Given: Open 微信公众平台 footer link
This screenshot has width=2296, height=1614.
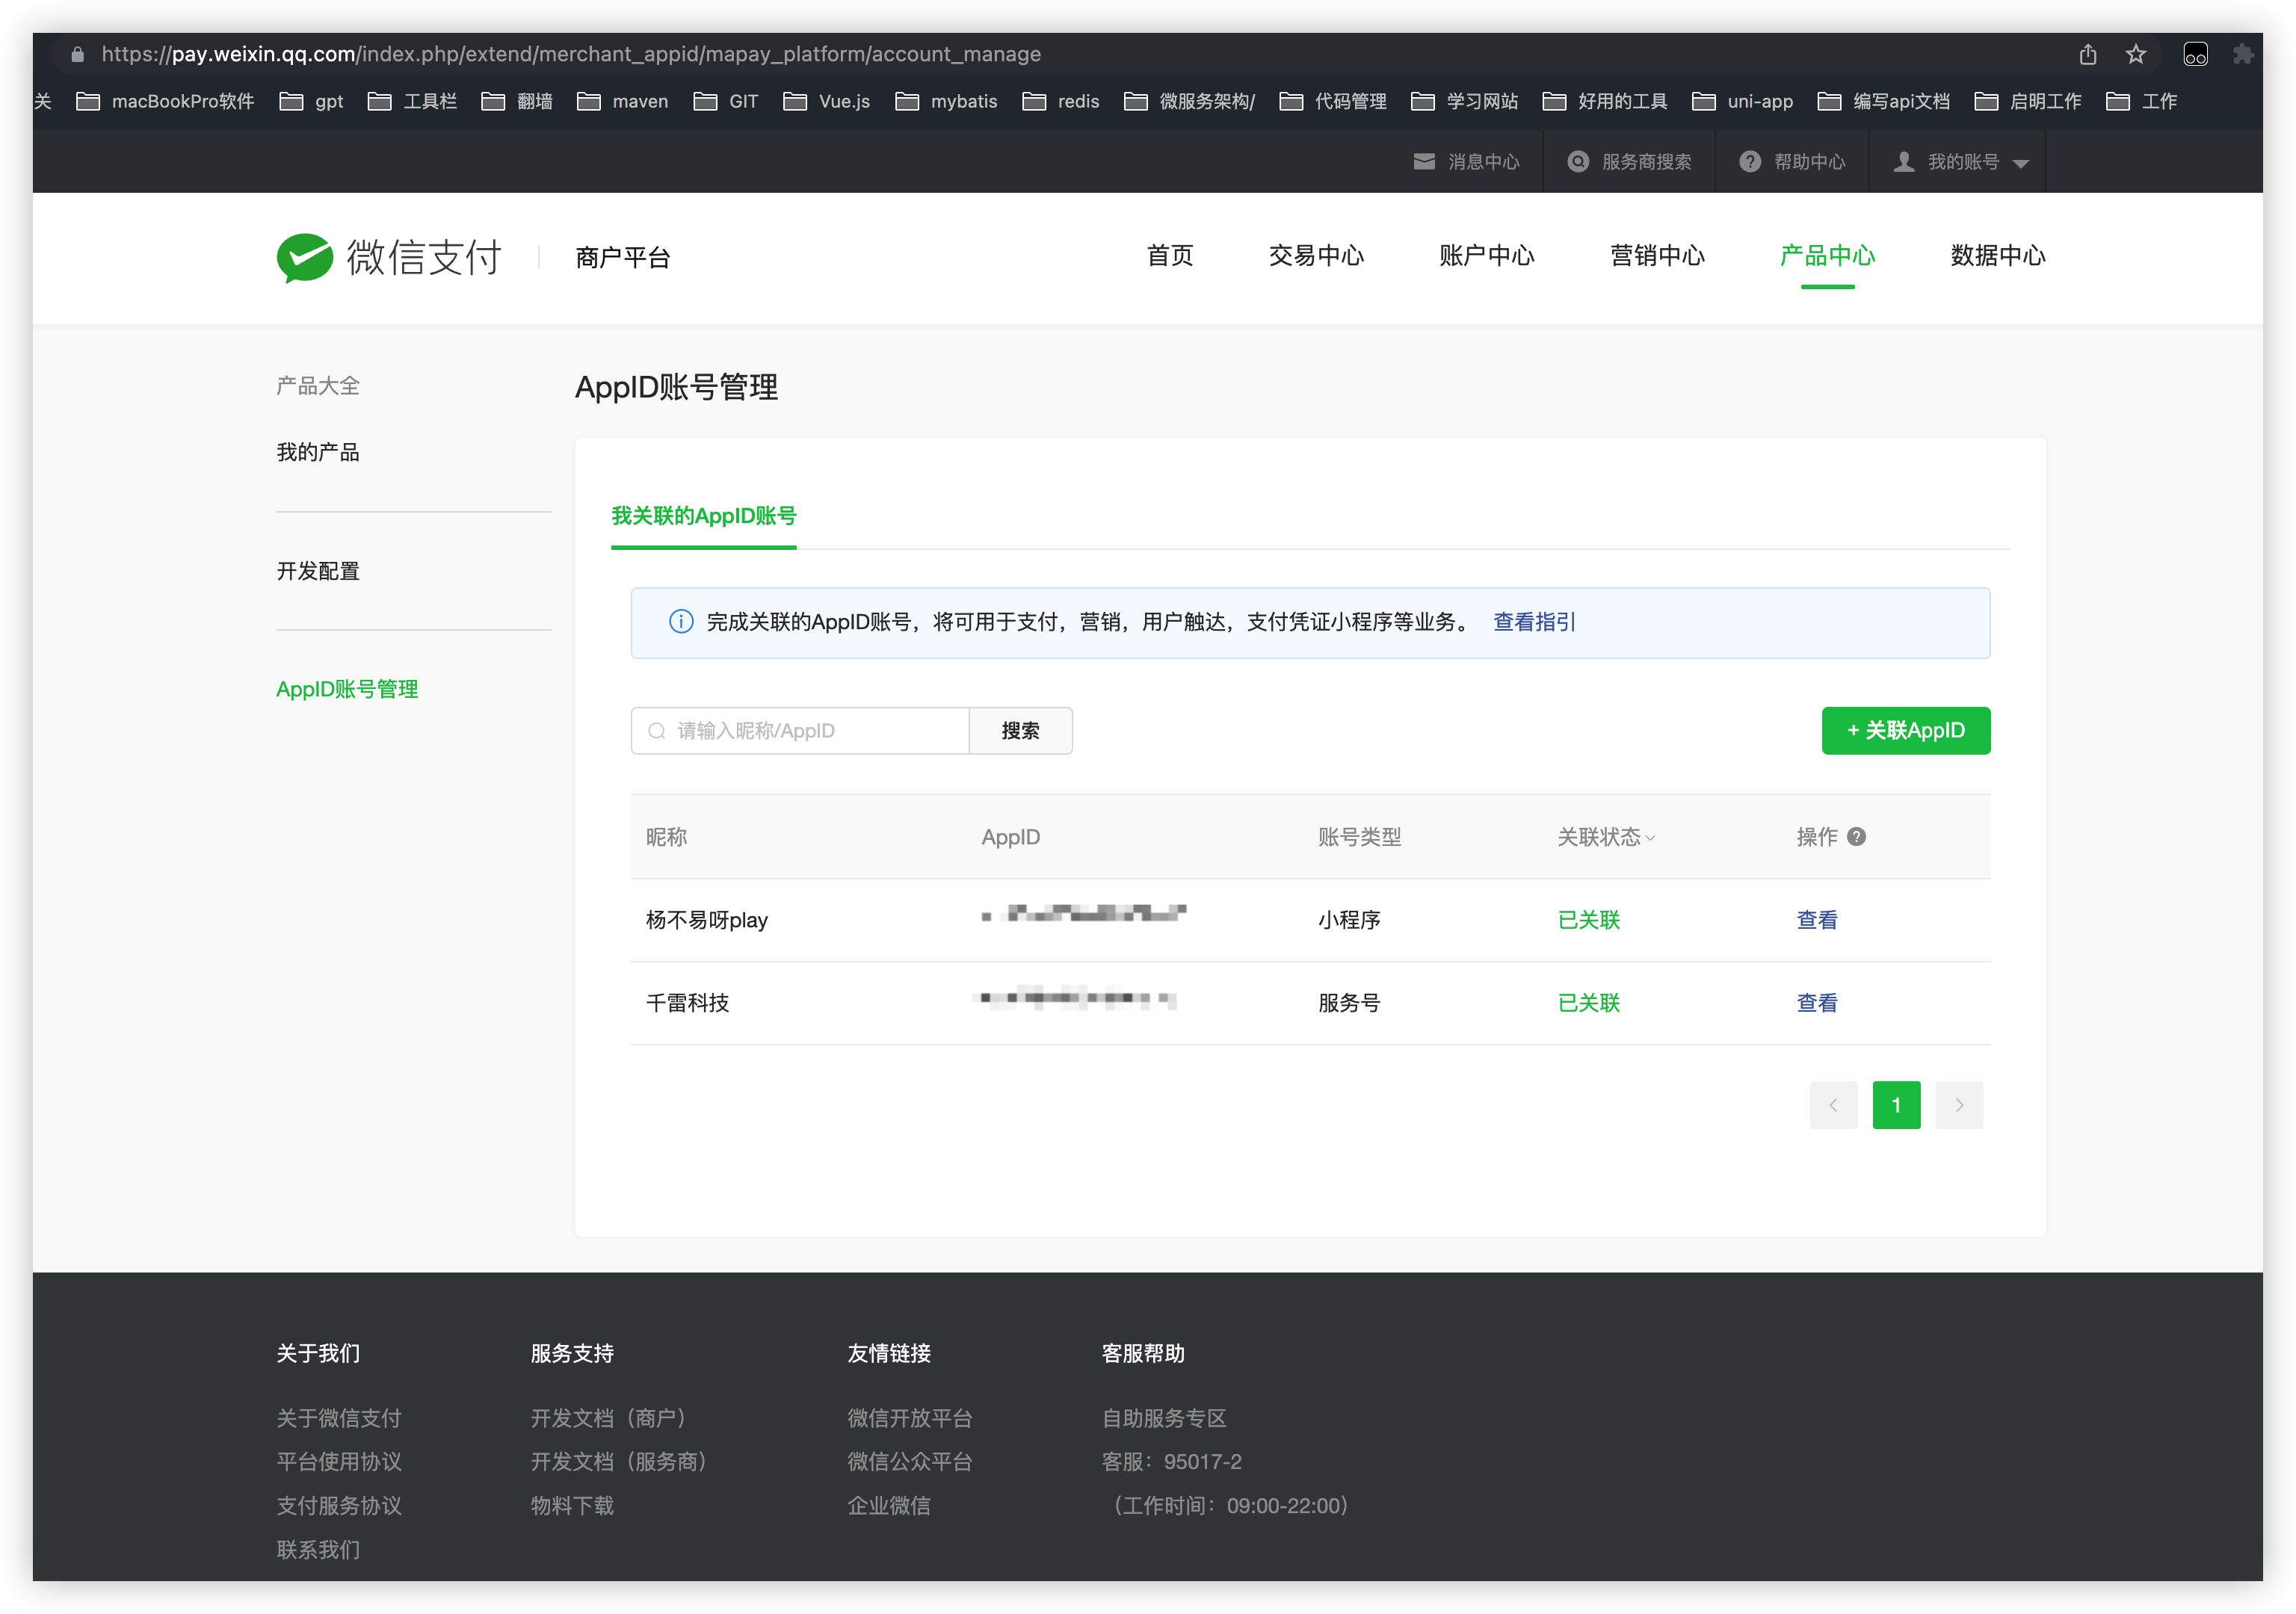Looking at the screenshot, I should point(910,1462).
